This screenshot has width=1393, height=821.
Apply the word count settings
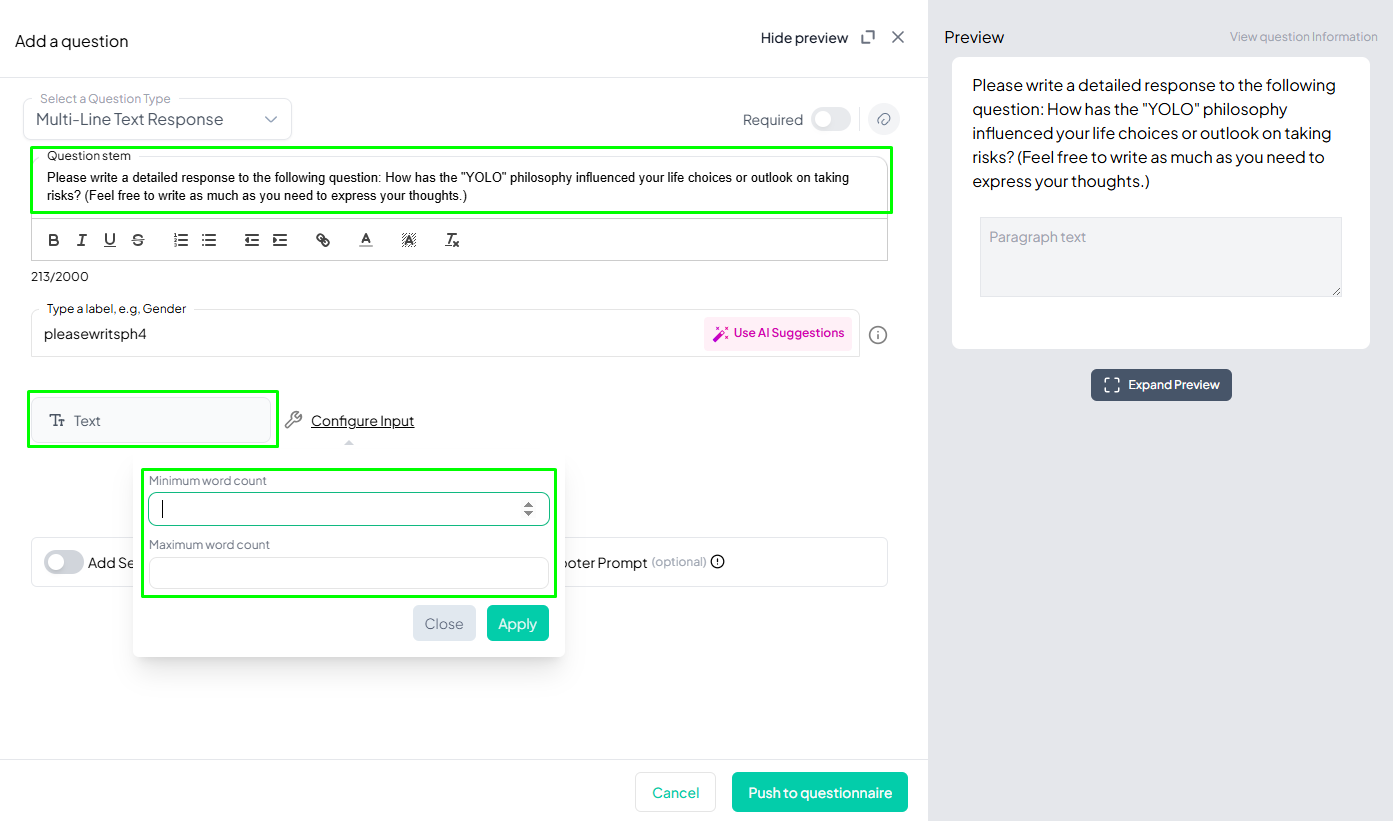tap(518, 623)
